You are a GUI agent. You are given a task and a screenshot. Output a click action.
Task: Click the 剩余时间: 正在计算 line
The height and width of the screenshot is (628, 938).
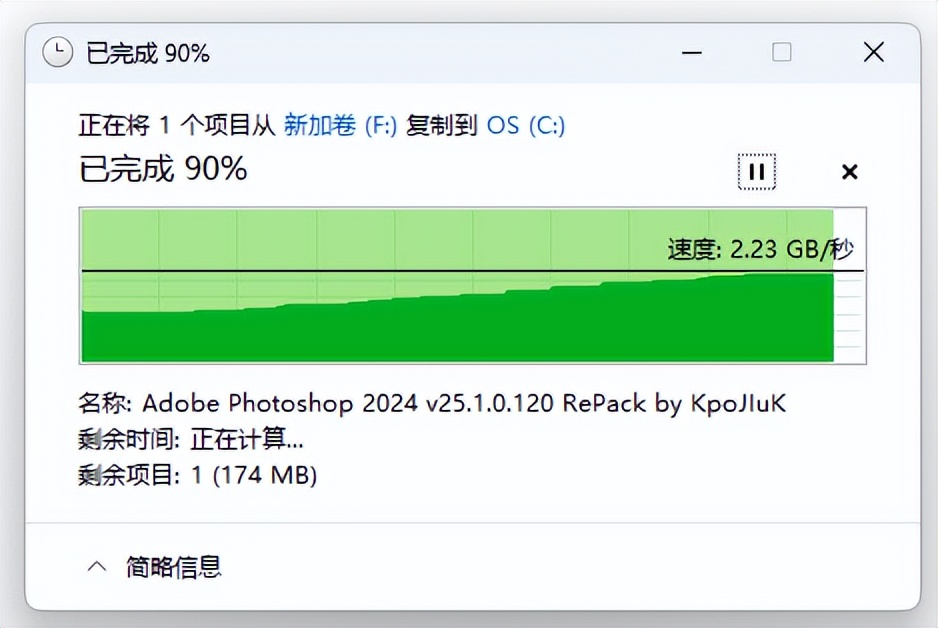[191, 440]
